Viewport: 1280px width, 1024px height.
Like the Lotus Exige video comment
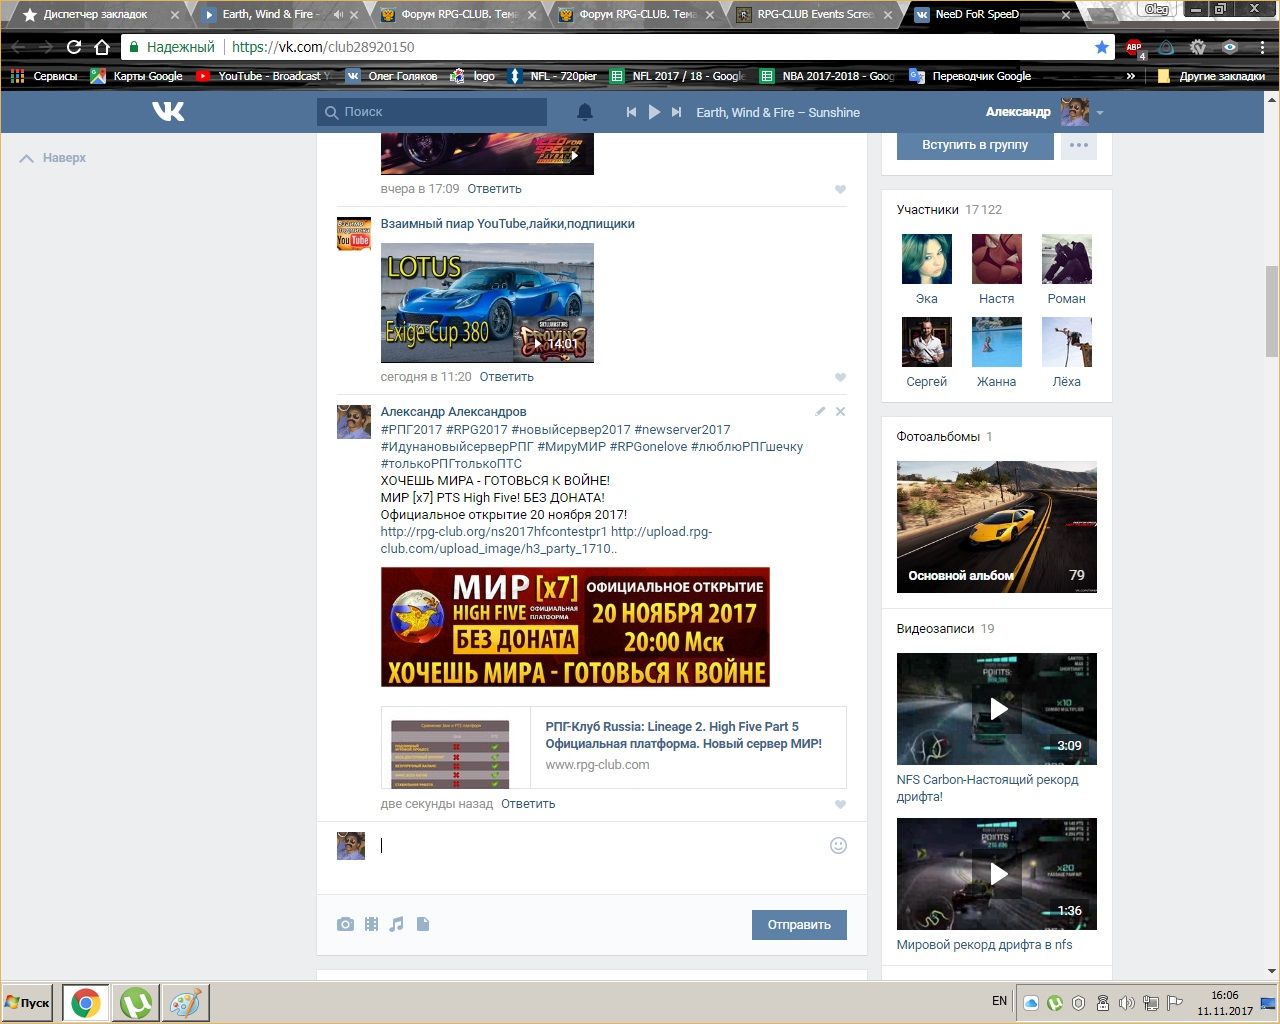(x=840, y=377)
